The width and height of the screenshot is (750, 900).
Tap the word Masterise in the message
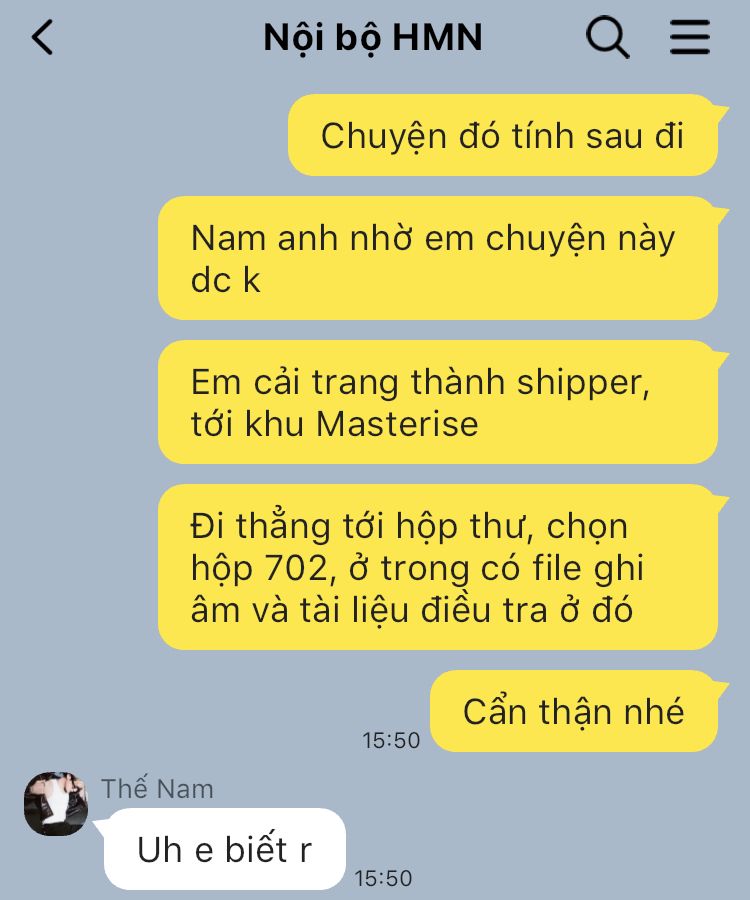pyautogui.click(x=397, y=424)
